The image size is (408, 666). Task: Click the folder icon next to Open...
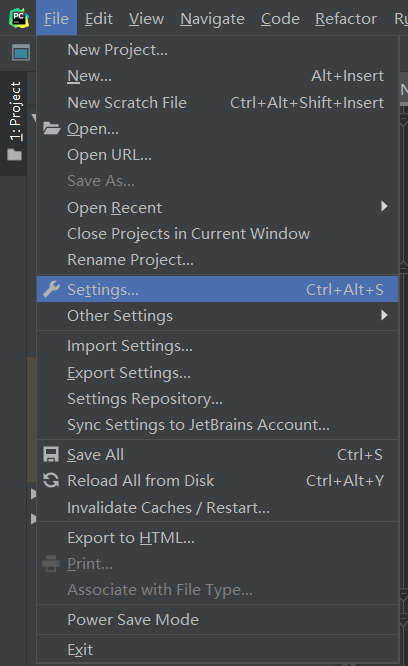51,128
